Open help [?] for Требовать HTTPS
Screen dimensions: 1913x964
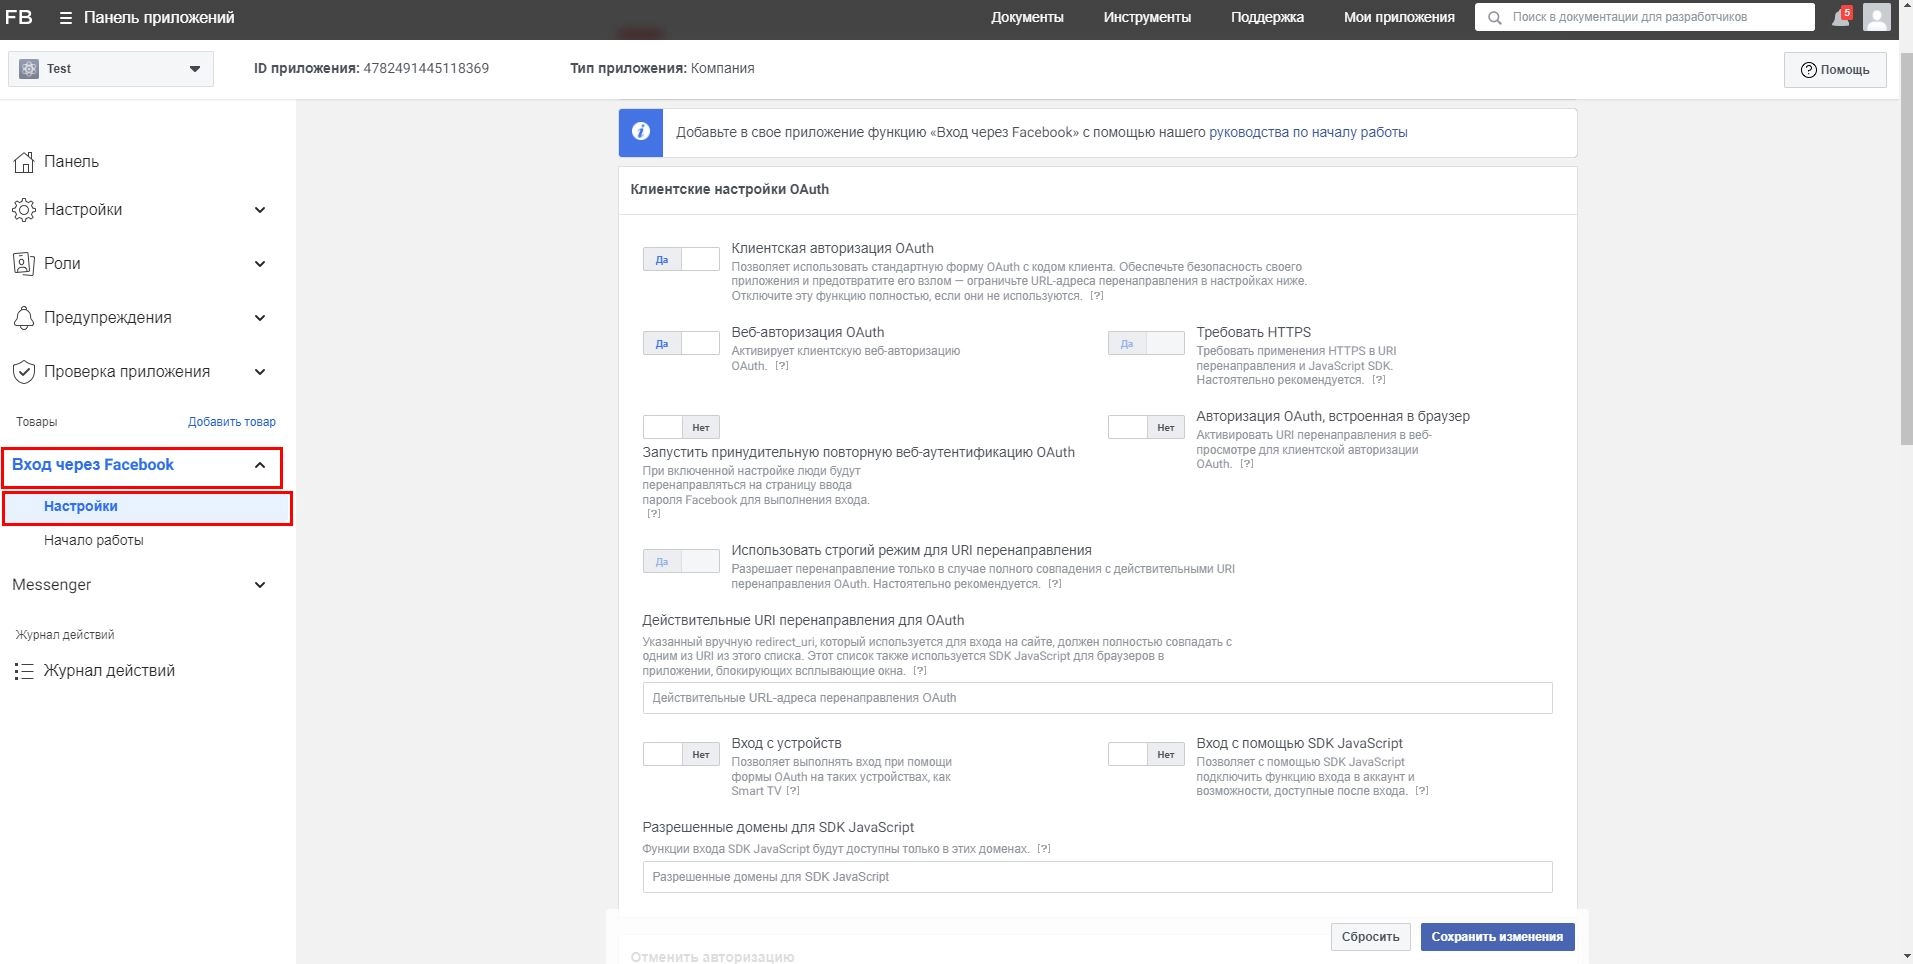coord(1379,380)
